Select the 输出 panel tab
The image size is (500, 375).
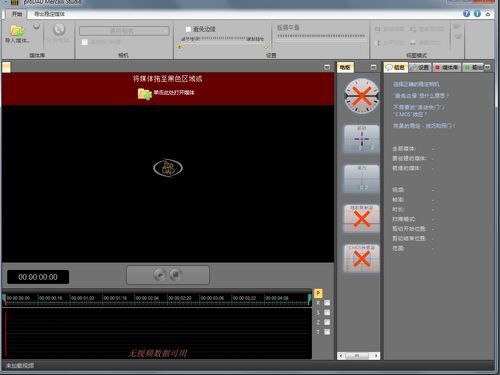[473, 67]
